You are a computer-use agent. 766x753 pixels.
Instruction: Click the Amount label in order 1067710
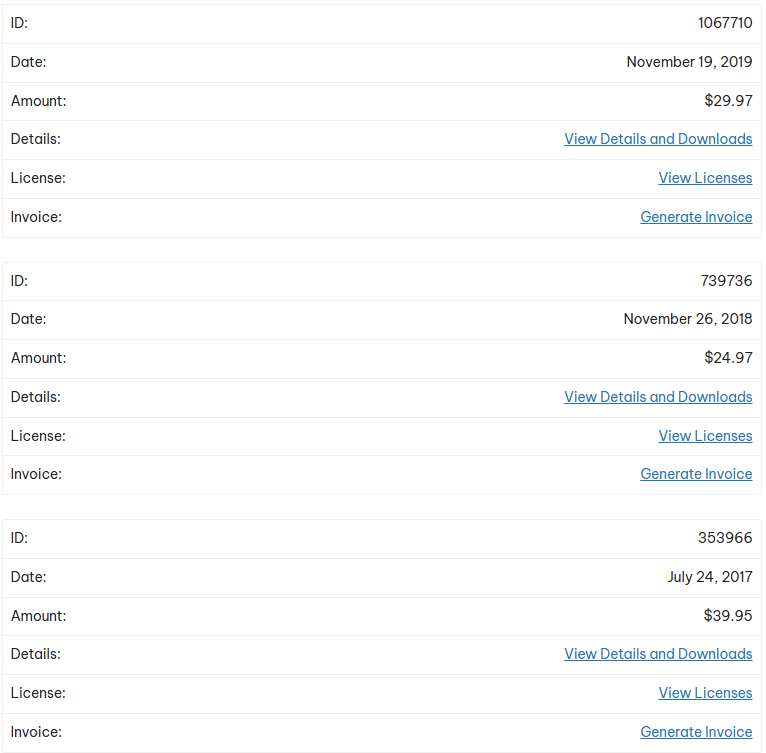(x=39, y=101)
